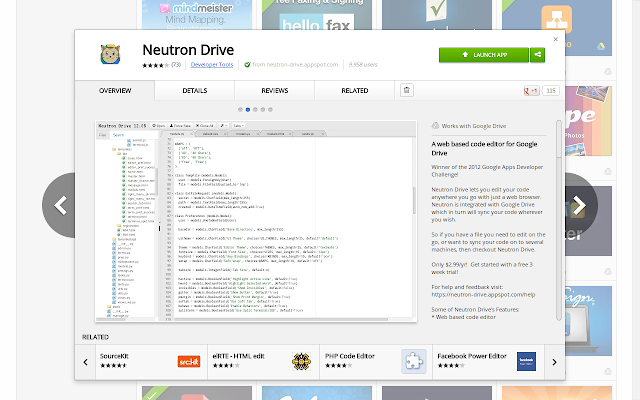Show previous related apps with left chevron
Viewport: 640px width, 400px height.
pos(85,362)
